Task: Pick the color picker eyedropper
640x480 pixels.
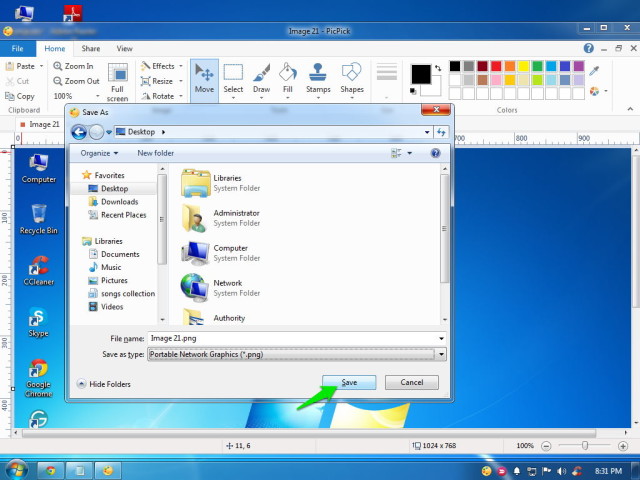Action: [594, 71]
